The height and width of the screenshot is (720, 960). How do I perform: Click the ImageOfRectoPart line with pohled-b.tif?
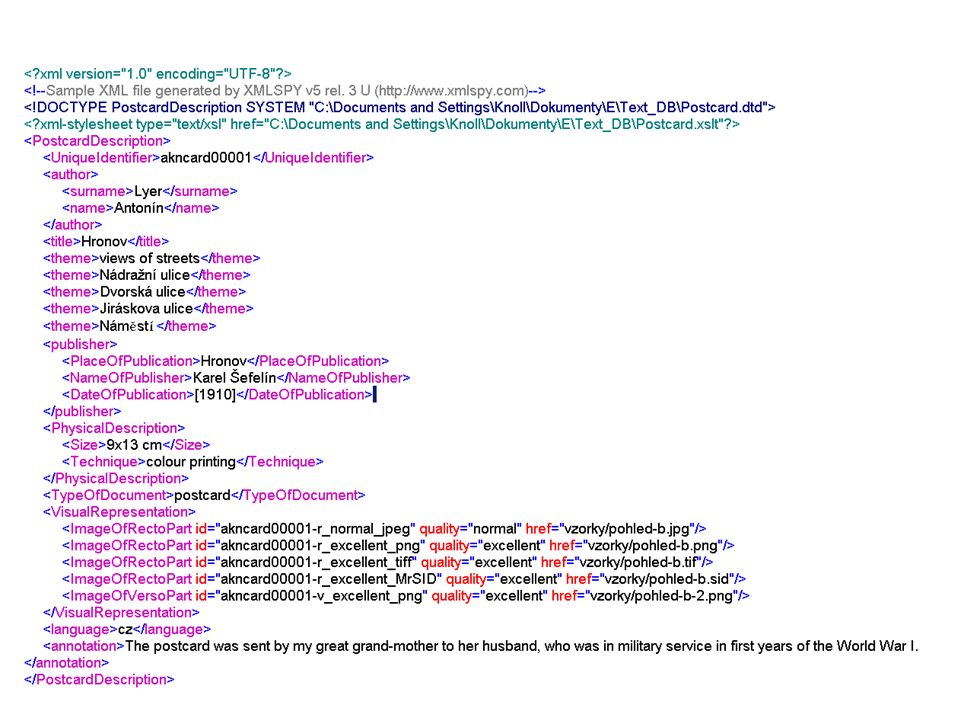[388, 562]
